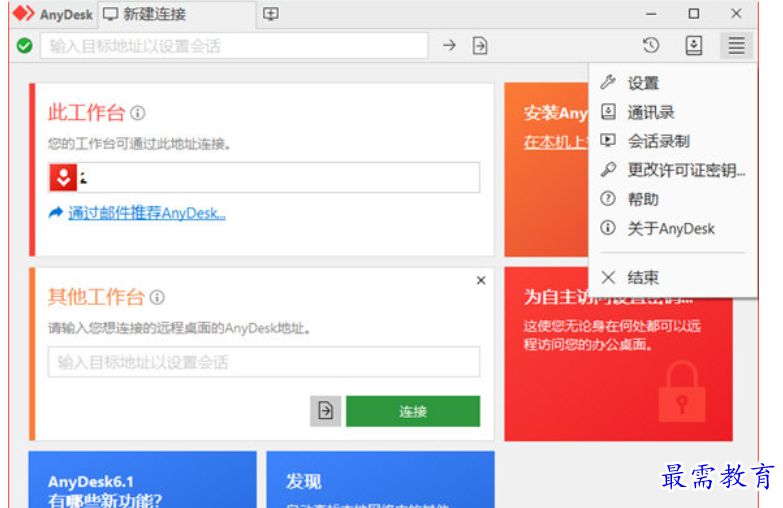Minimize the AnyDesk window
This screenshot has width=783, height=508.
tap(651, 14)
